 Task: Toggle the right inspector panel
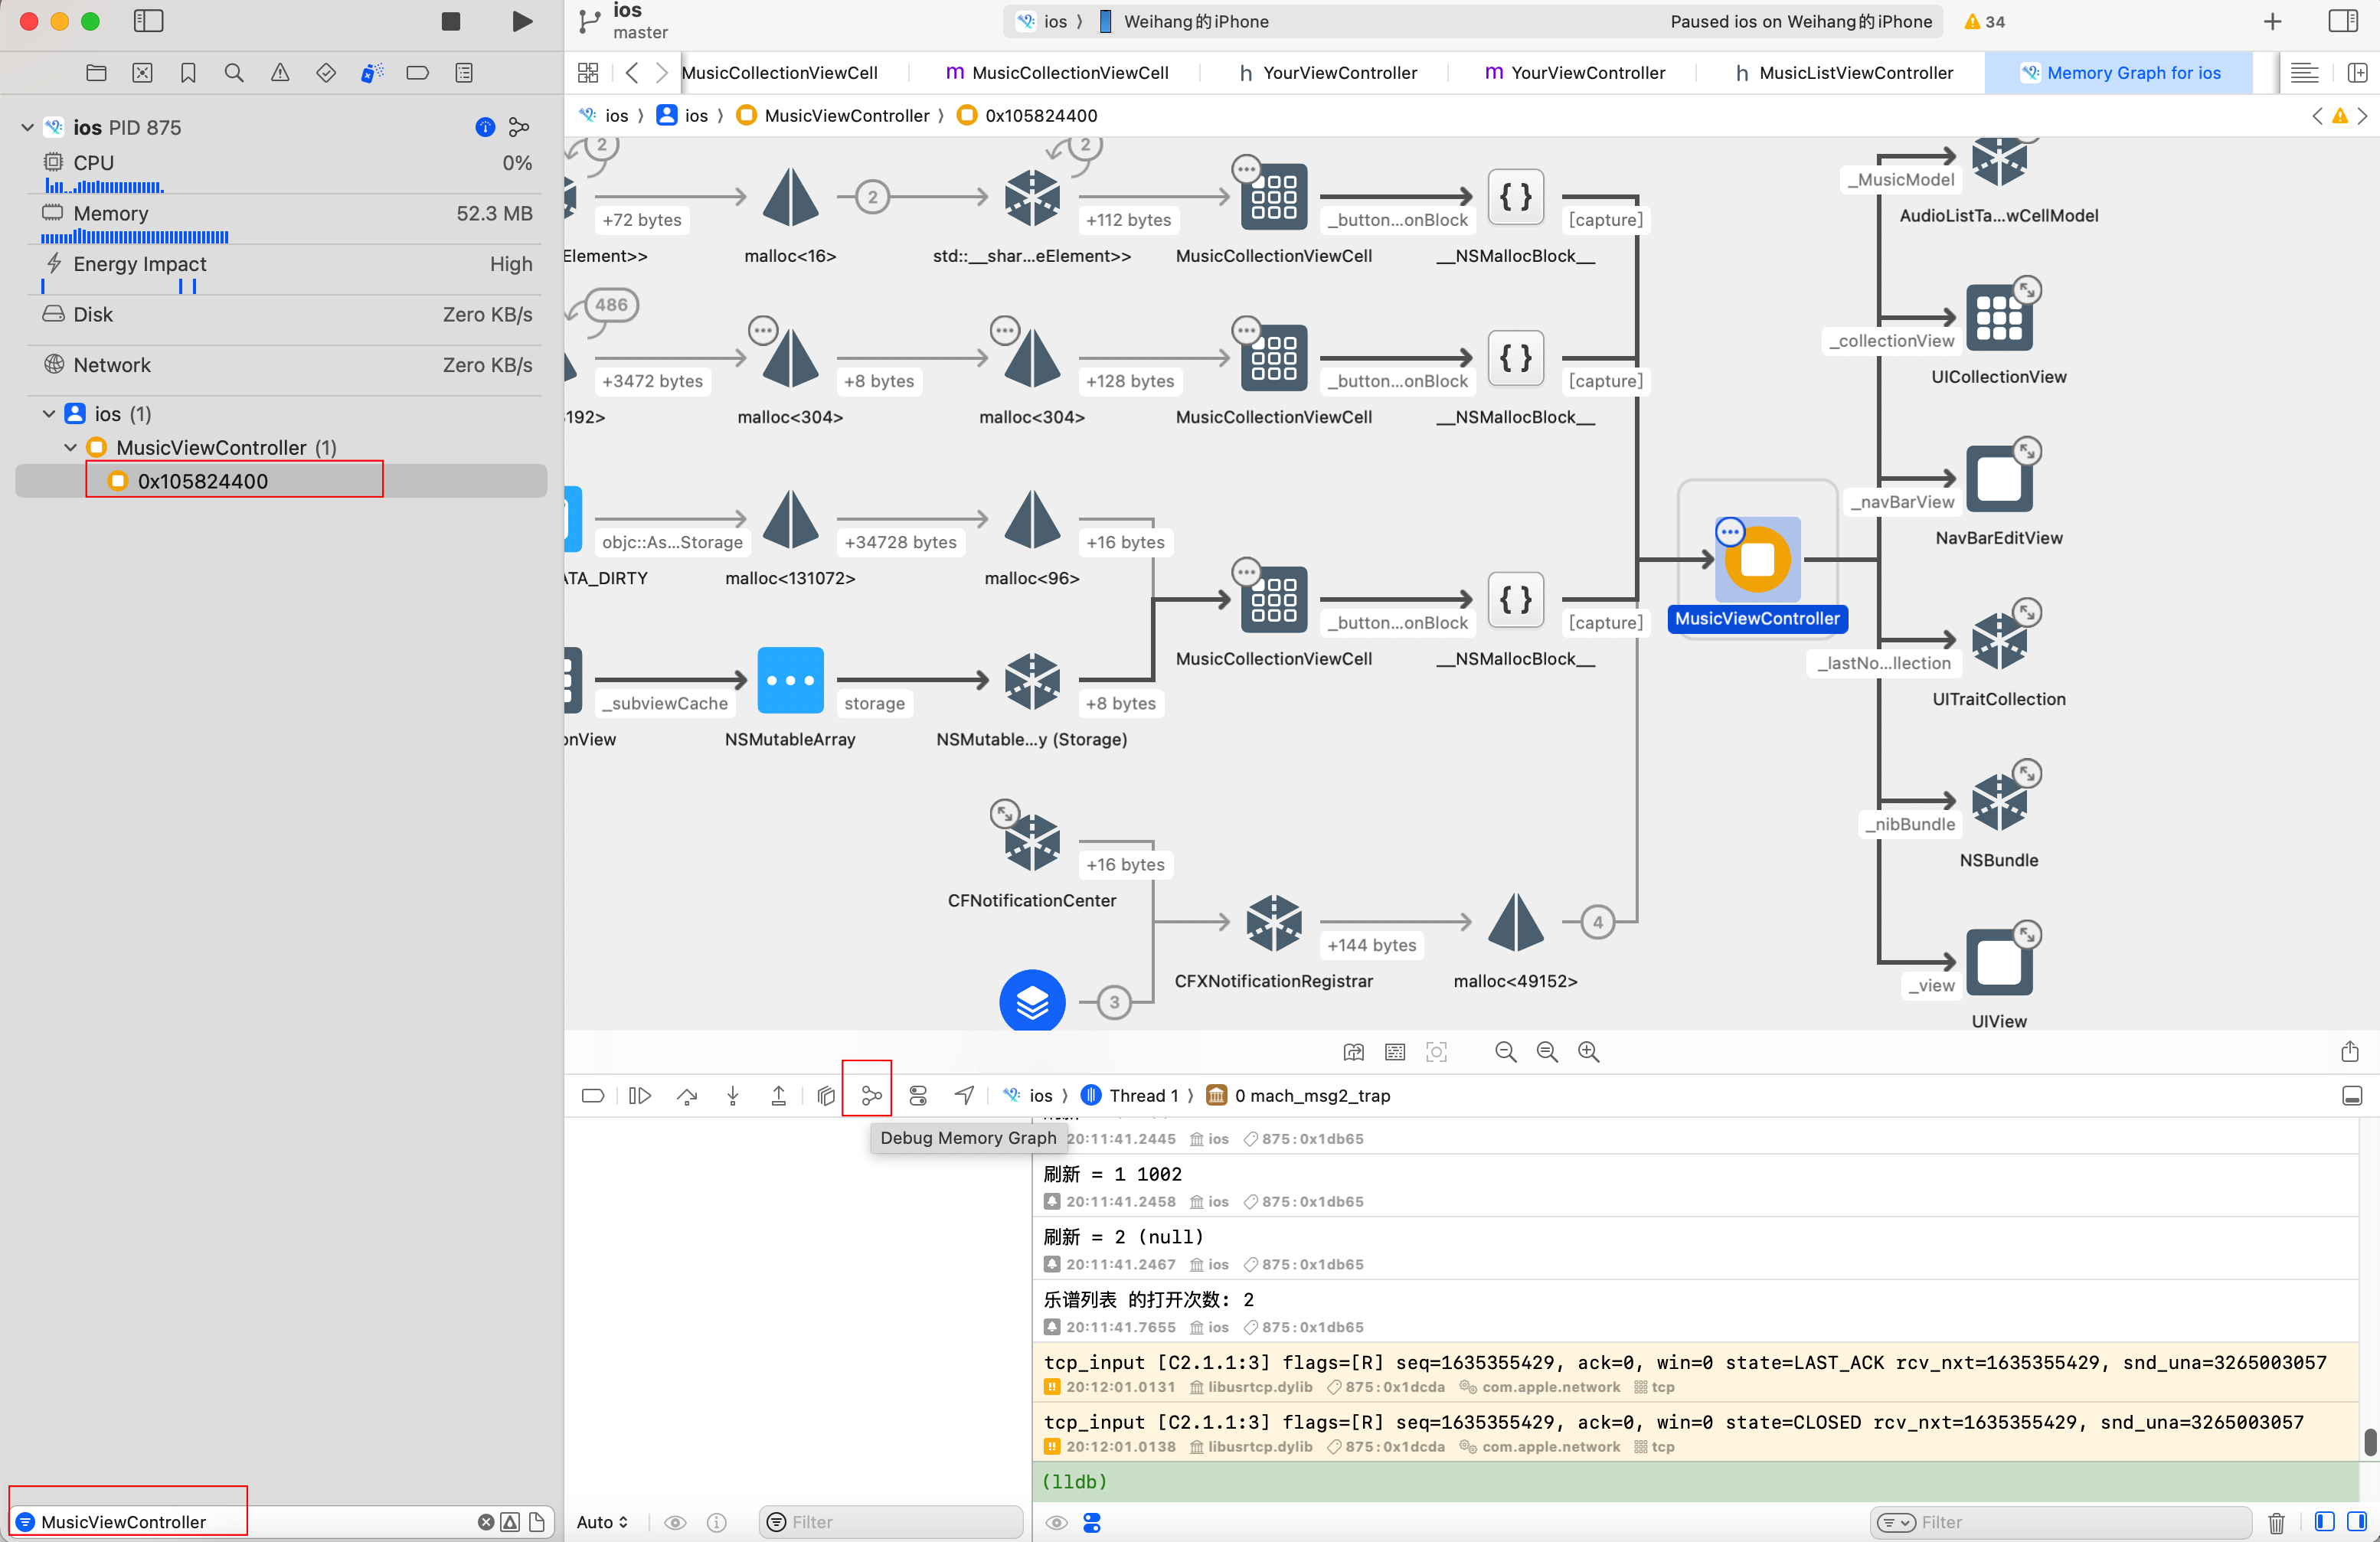[2342, 21]
